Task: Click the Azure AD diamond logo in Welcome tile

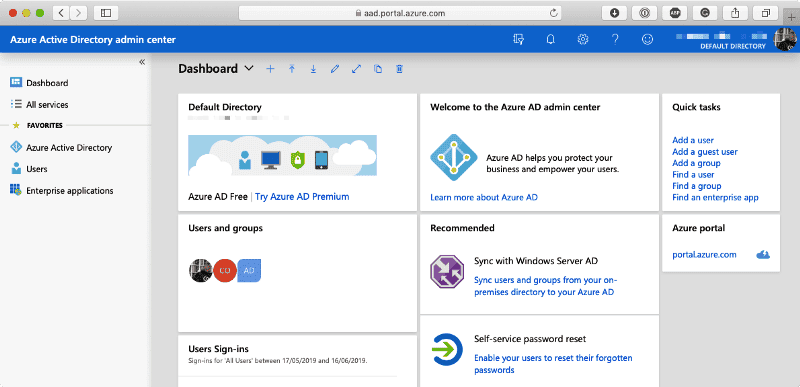Action: (454, 158)
